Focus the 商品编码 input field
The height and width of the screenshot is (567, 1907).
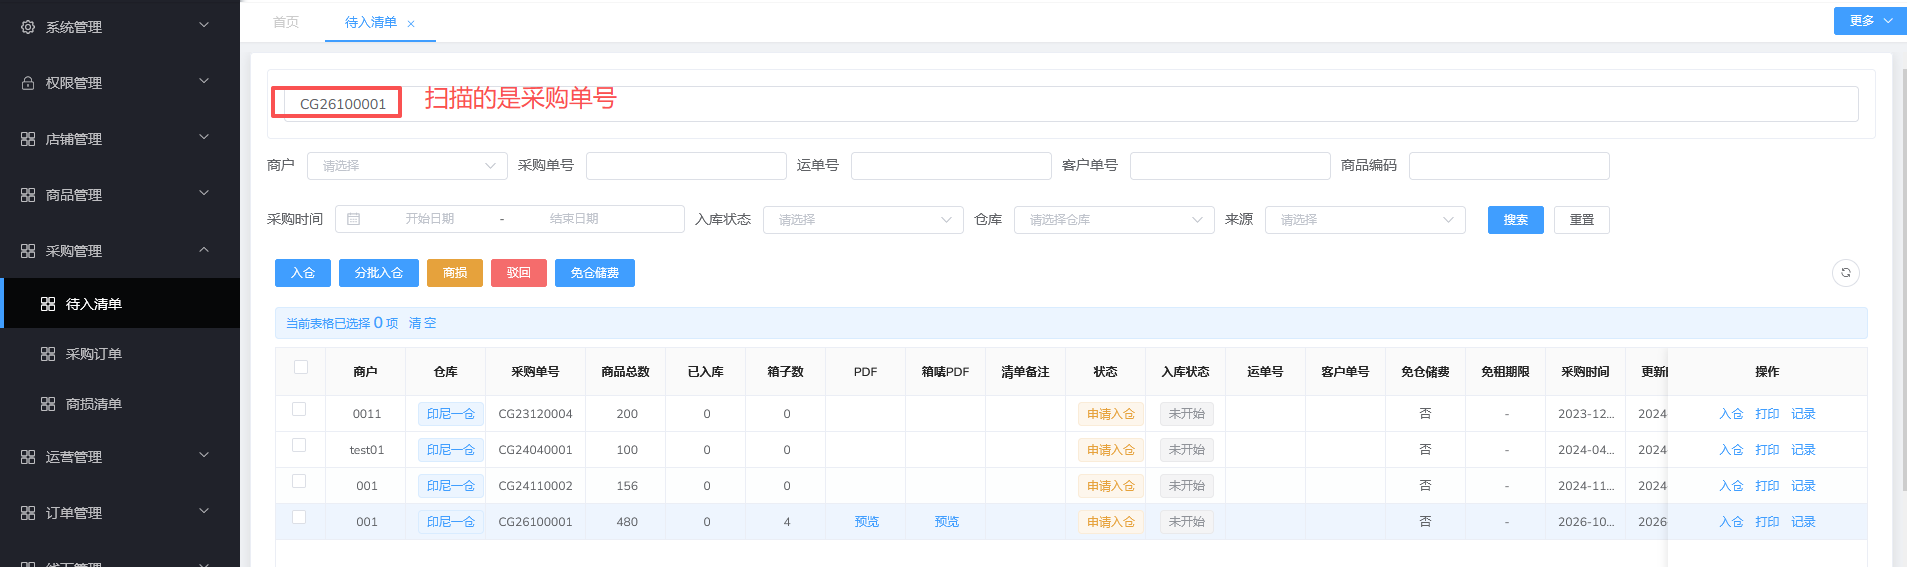coord(1509,166)
